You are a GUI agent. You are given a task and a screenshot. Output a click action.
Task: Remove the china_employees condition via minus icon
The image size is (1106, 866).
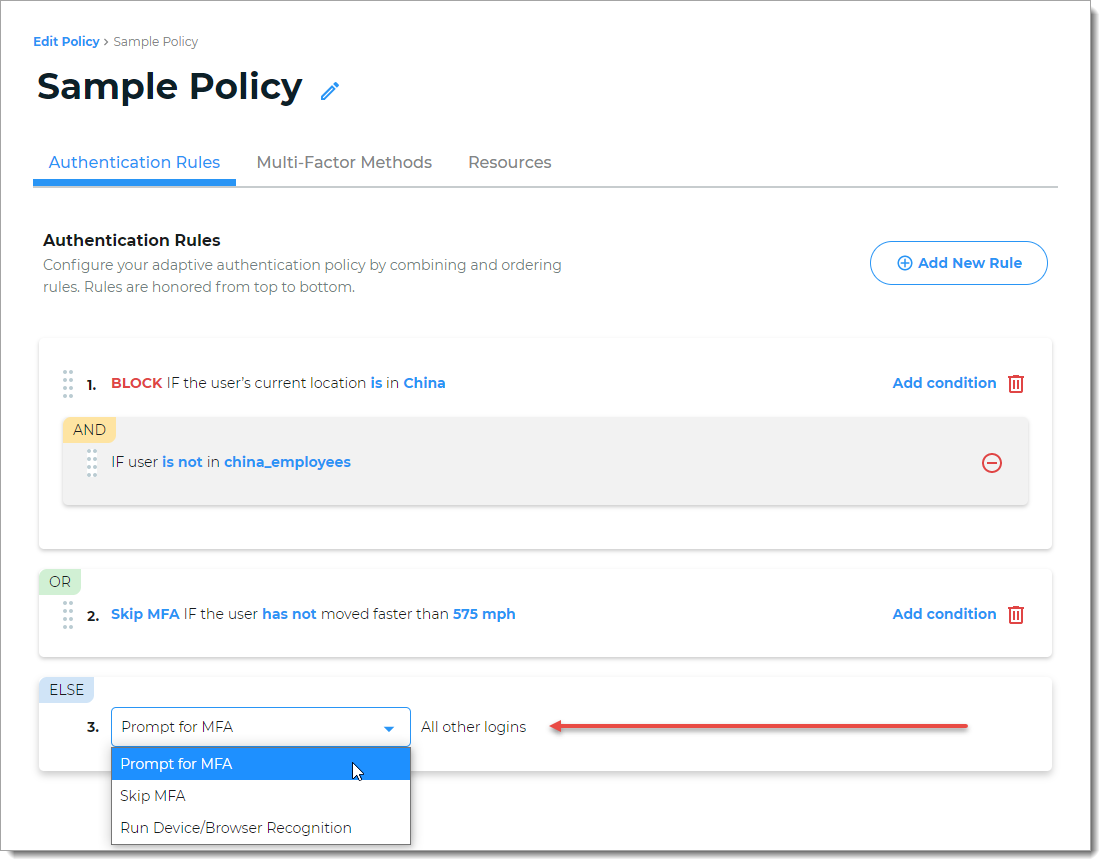pos(992,463)
